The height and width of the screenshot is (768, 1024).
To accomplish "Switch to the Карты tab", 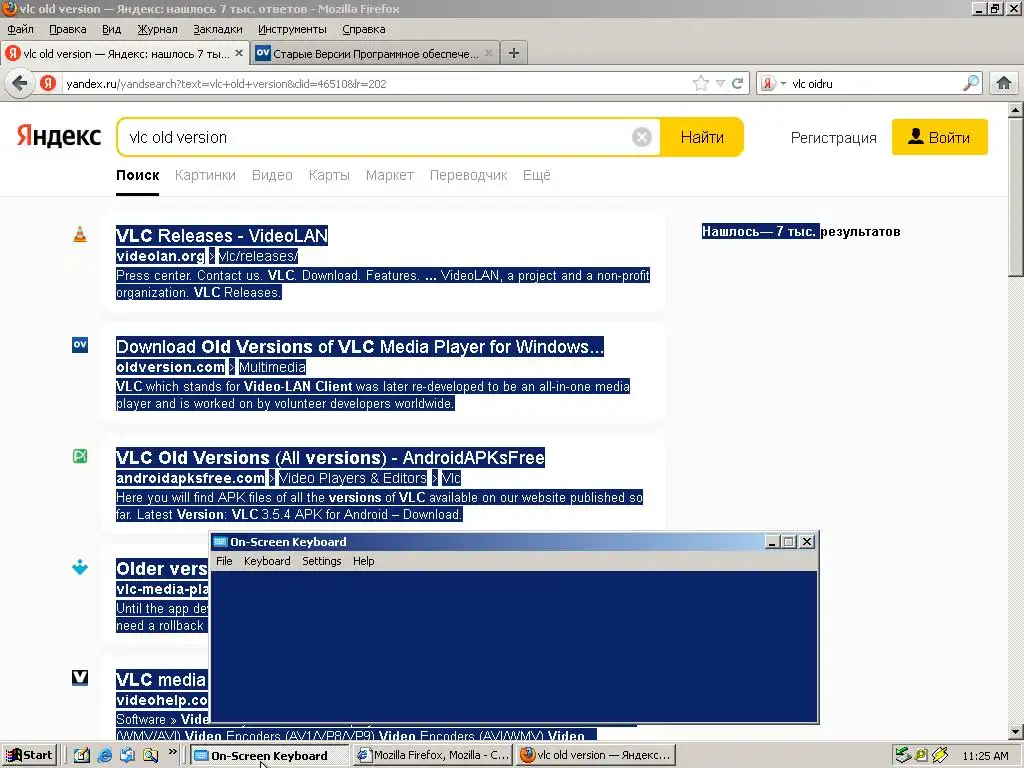I will coord(329,175).
